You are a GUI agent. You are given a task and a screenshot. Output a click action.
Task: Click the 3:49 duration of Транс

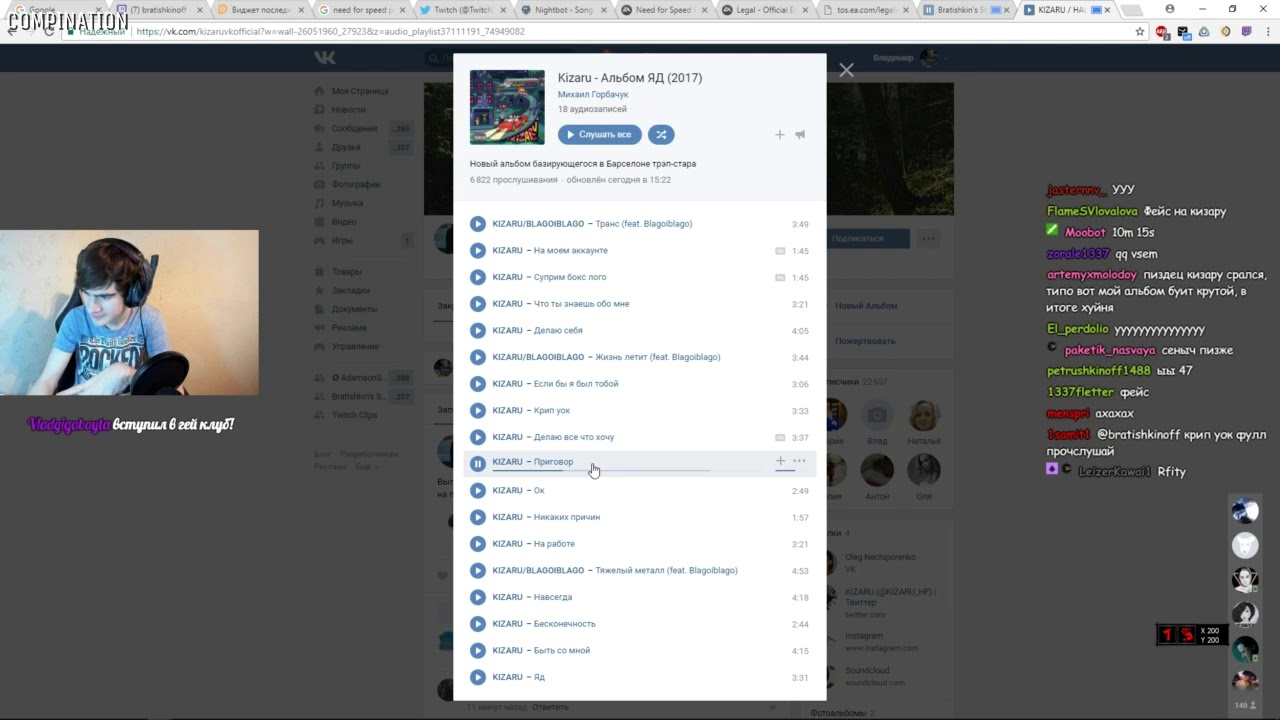800,224
